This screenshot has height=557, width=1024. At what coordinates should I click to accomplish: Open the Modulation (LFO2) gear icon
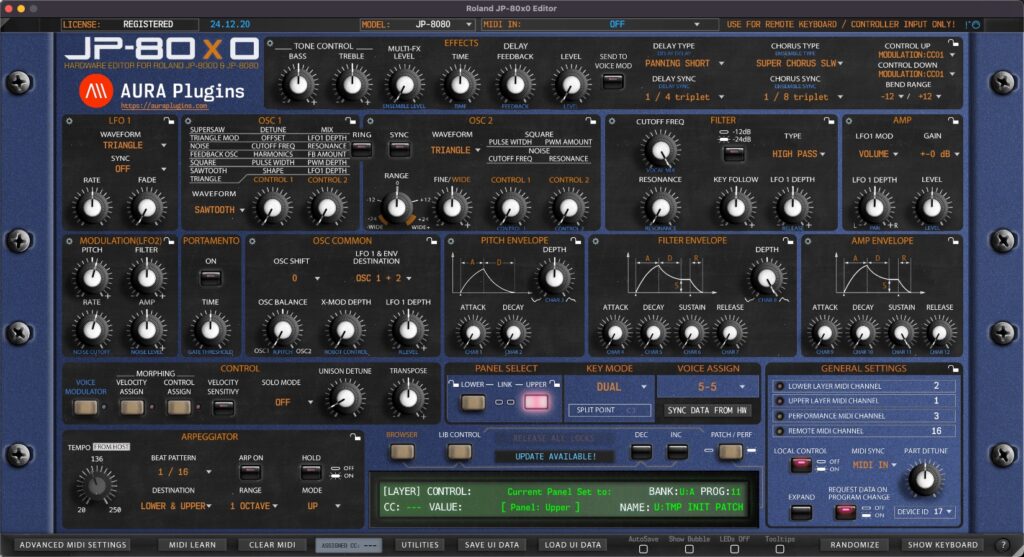(69, 241)
